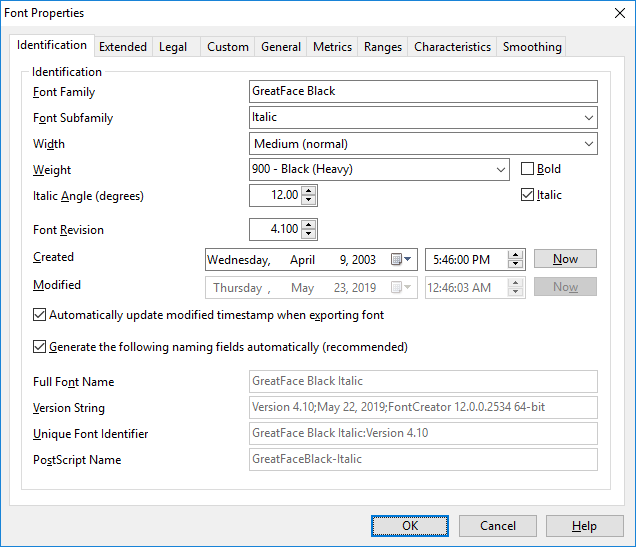This screenshot has width=636, height=547.
Task: Expand the Font Subfamily dropdown
Action: (x=588, y=118)
